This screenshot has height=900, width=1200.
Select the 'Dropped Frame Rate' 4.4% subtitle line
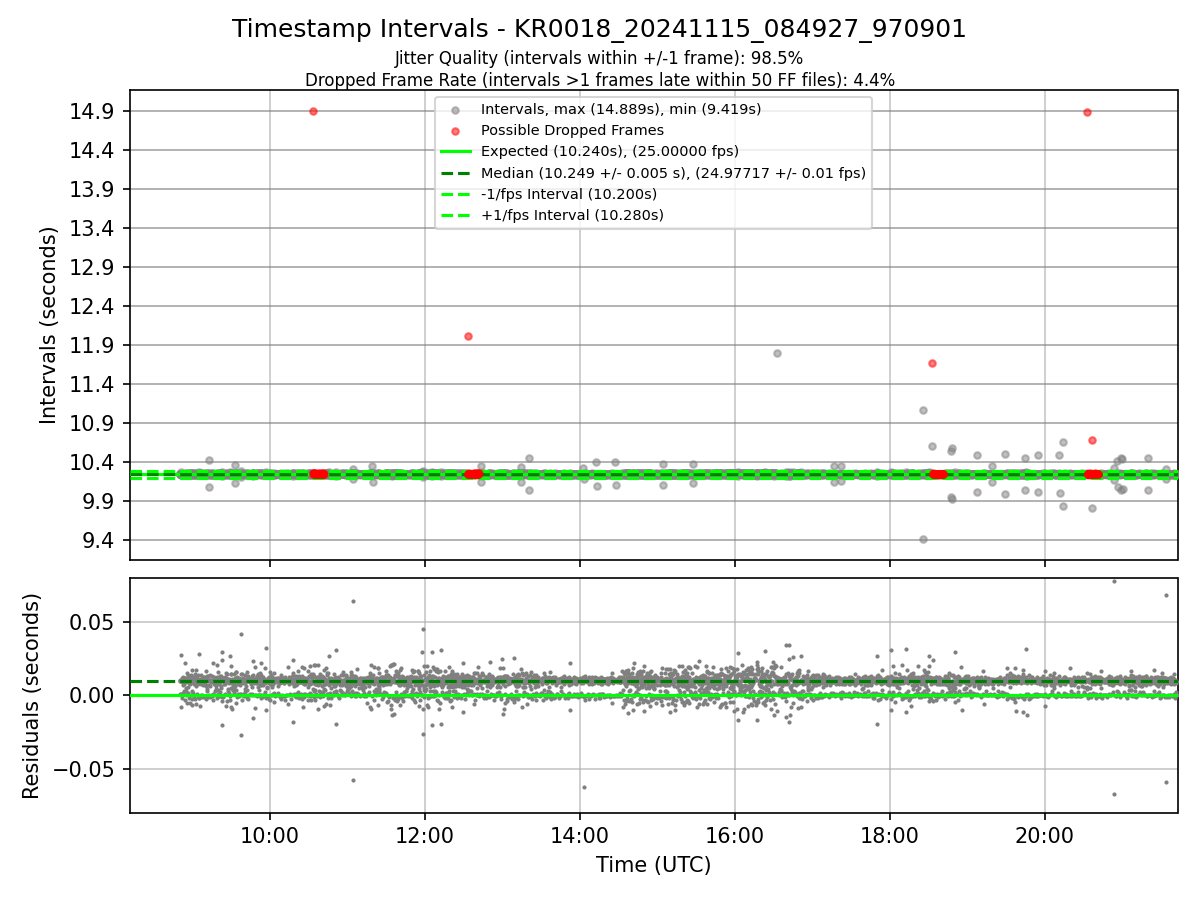[599, 79]
